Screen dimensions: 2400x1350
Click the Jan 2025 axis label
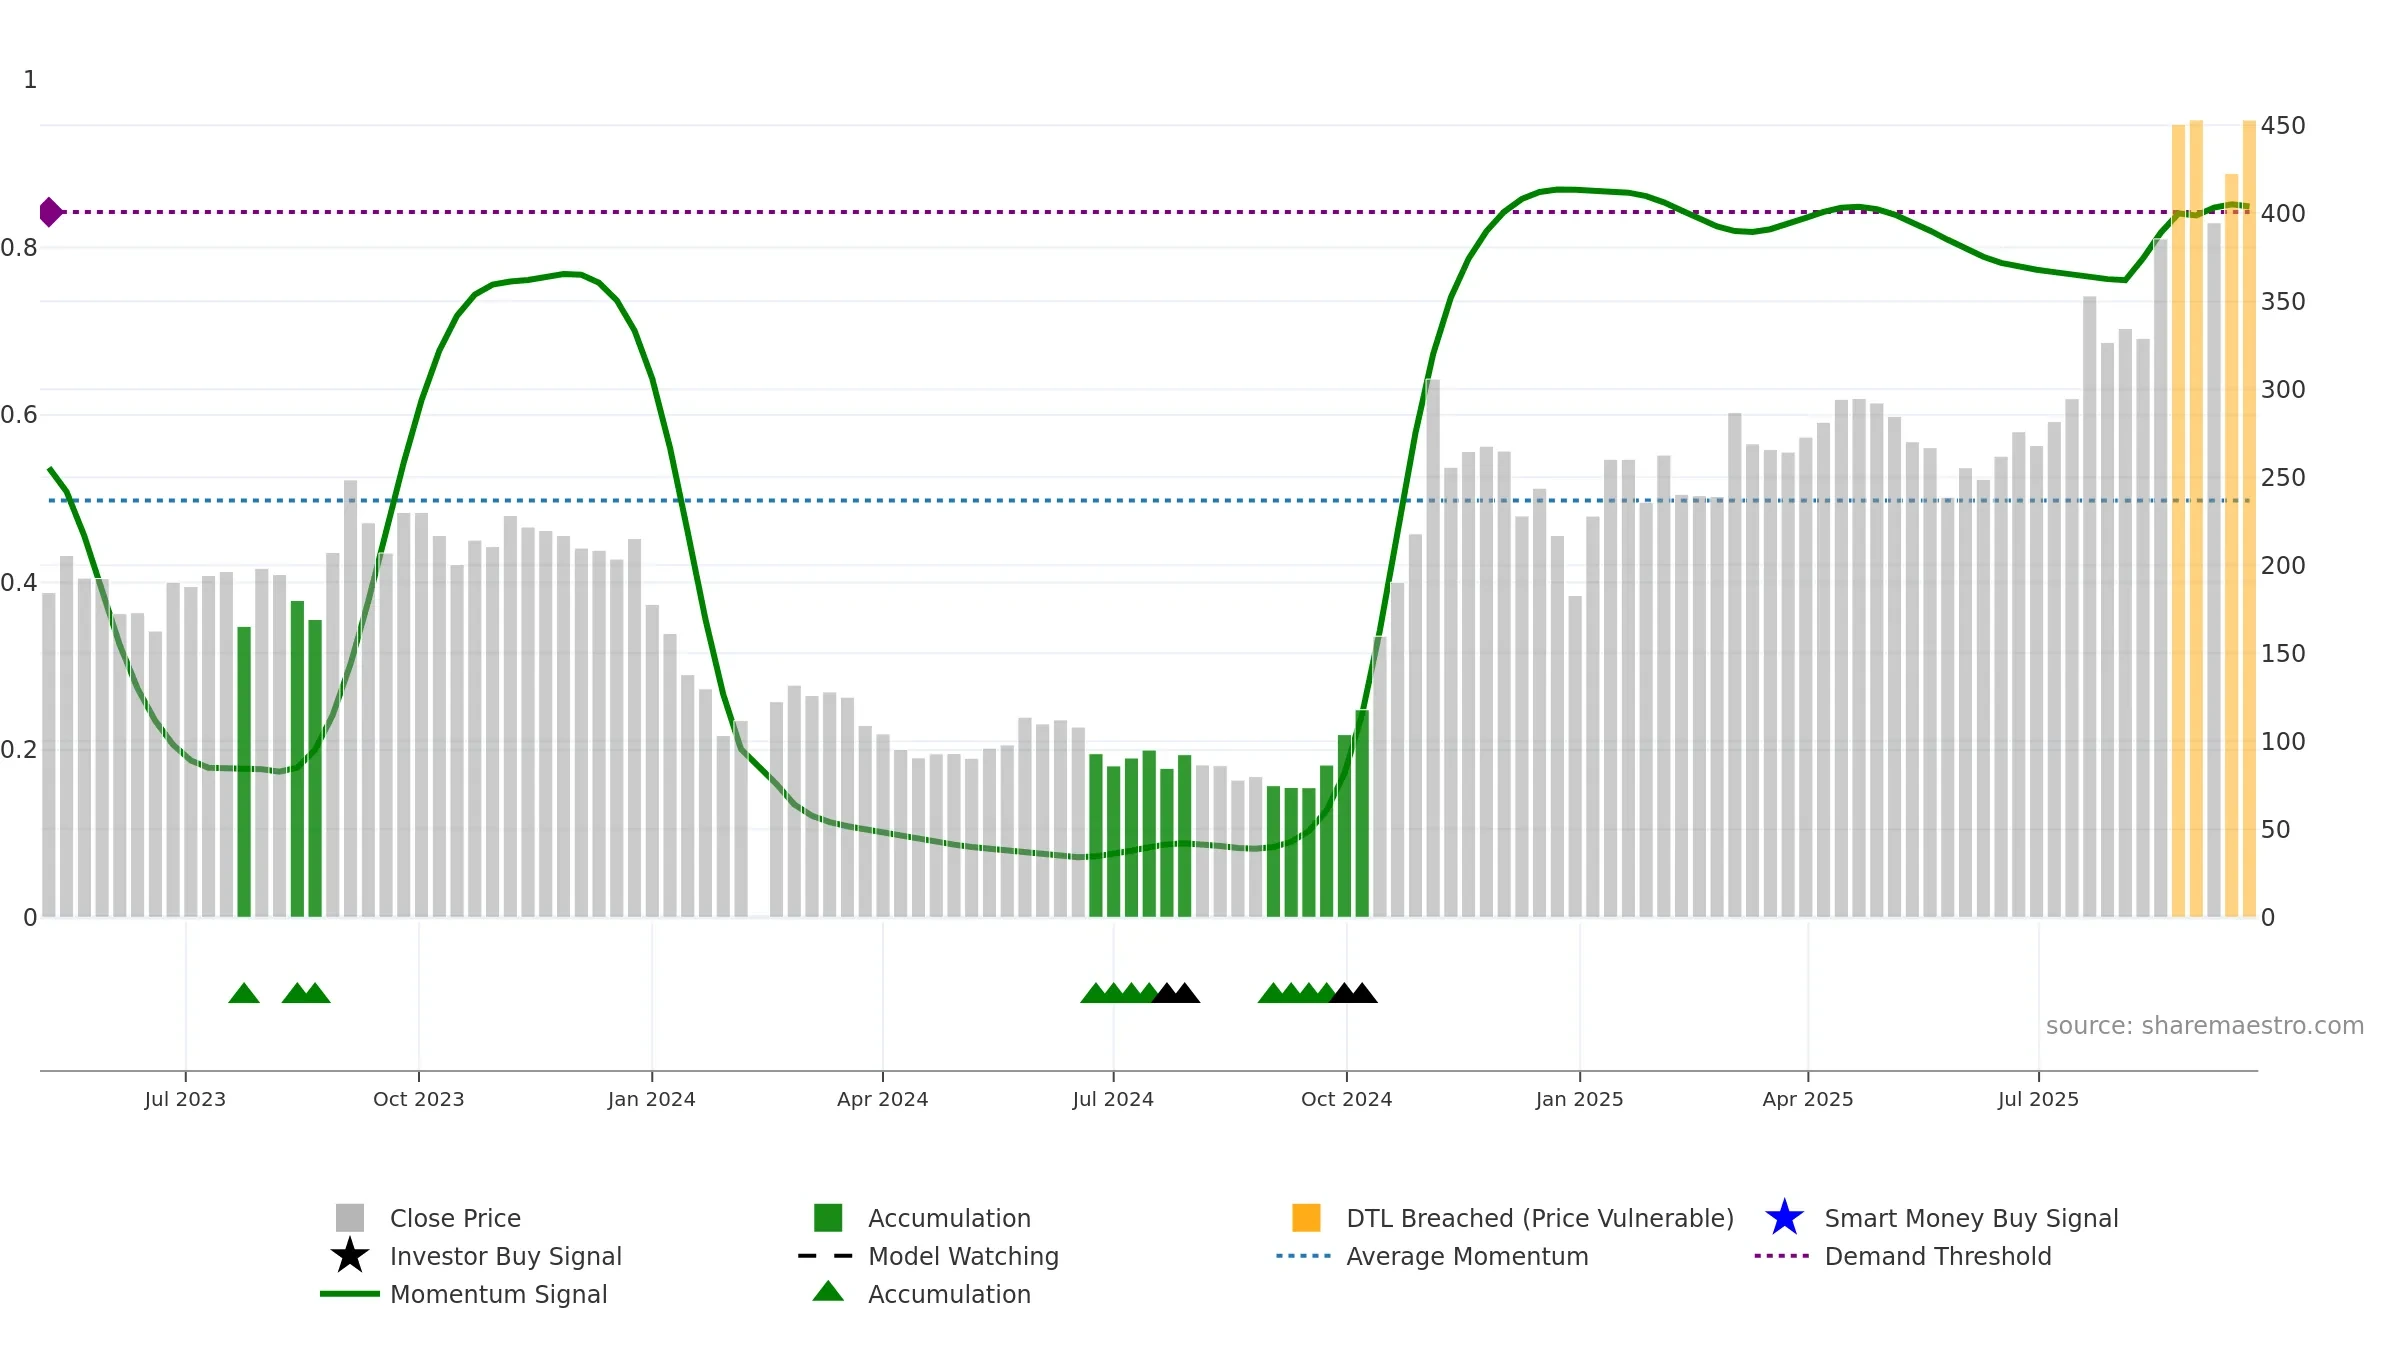pos(1580,1099)
